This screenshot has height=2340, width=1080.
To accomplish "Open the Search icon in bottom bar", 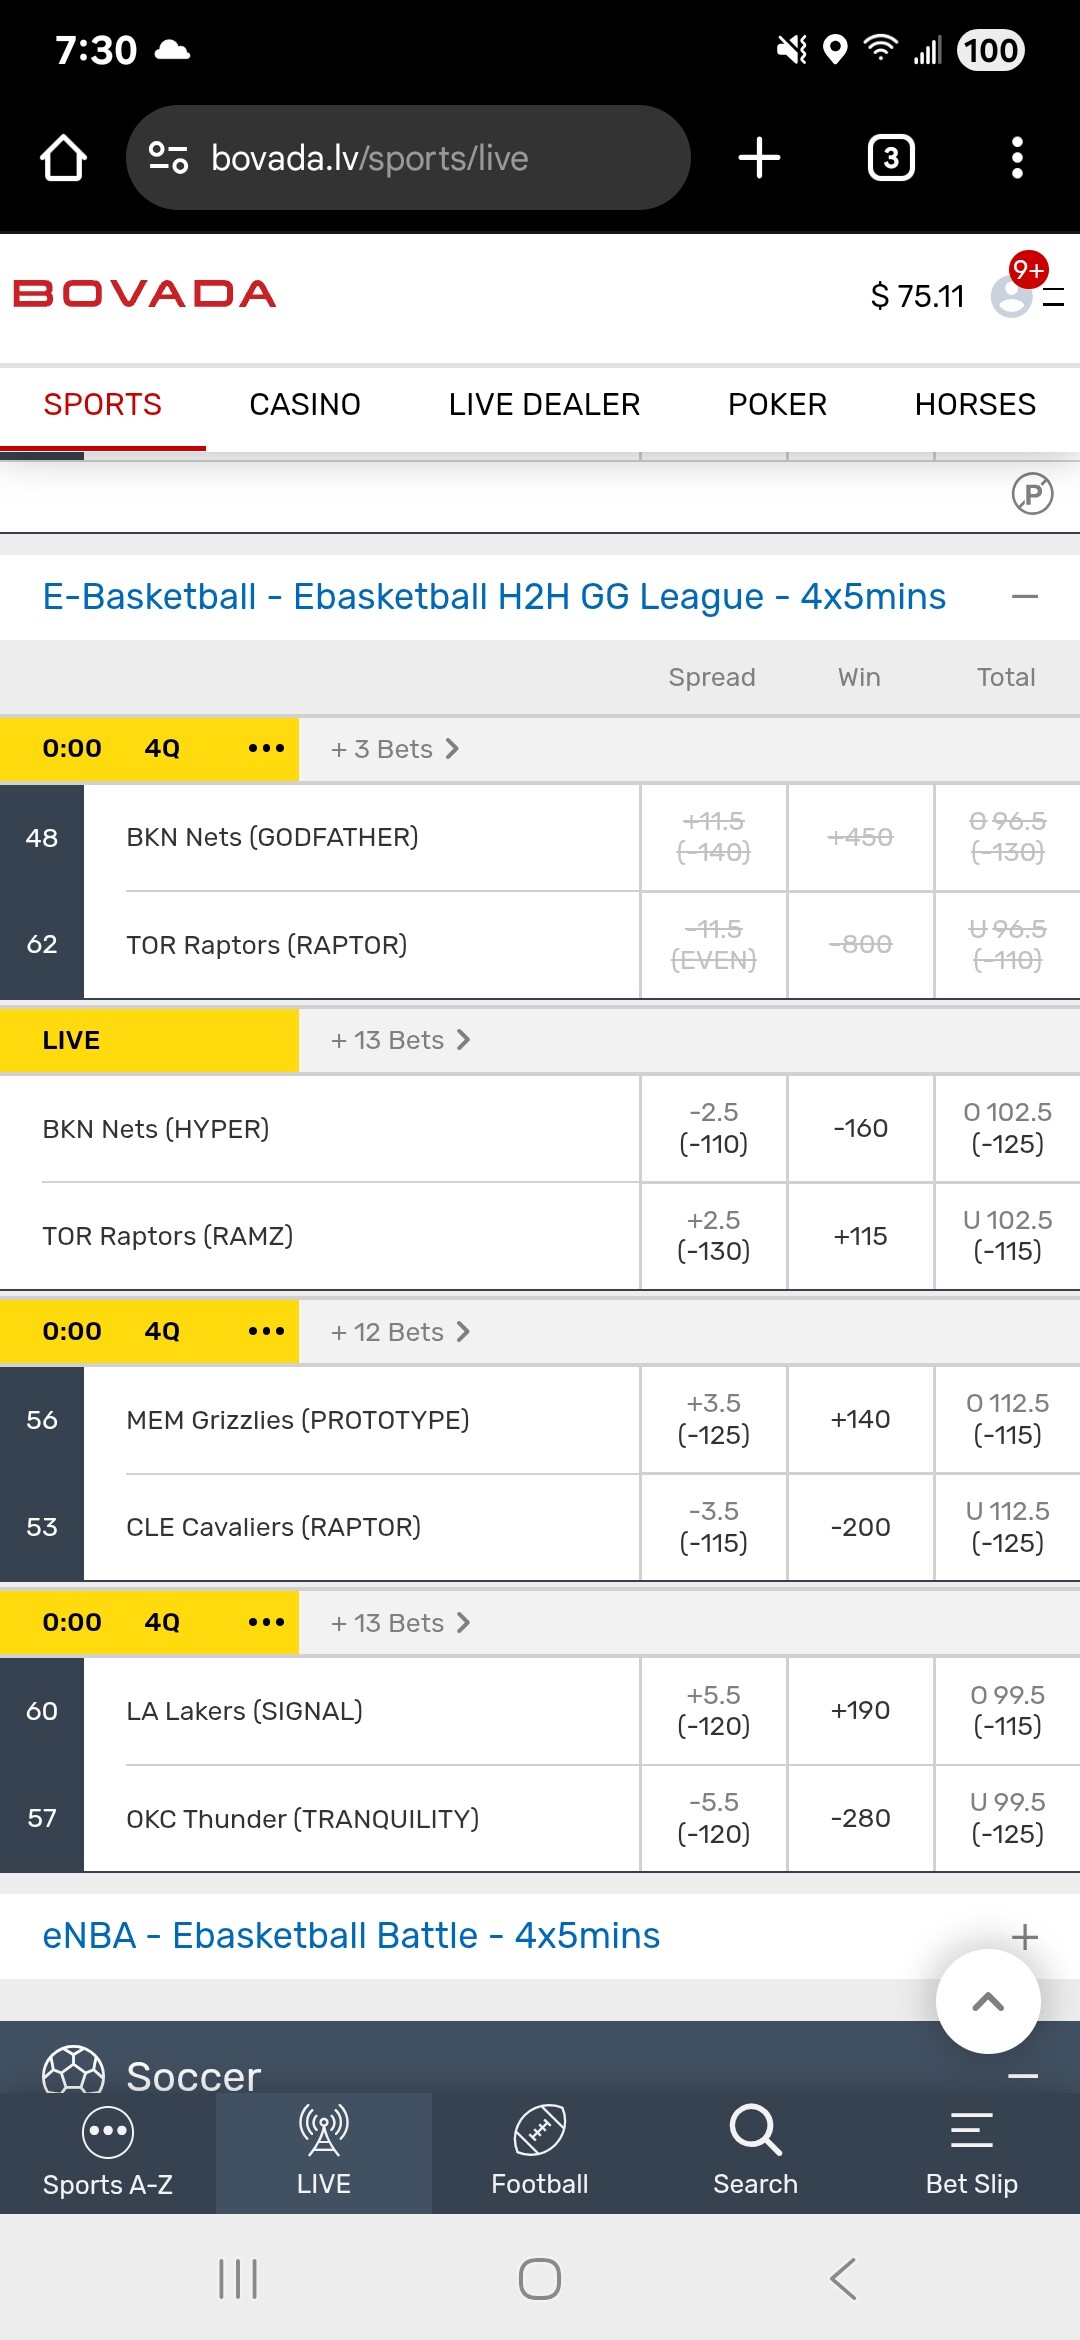I will 755,2152.
